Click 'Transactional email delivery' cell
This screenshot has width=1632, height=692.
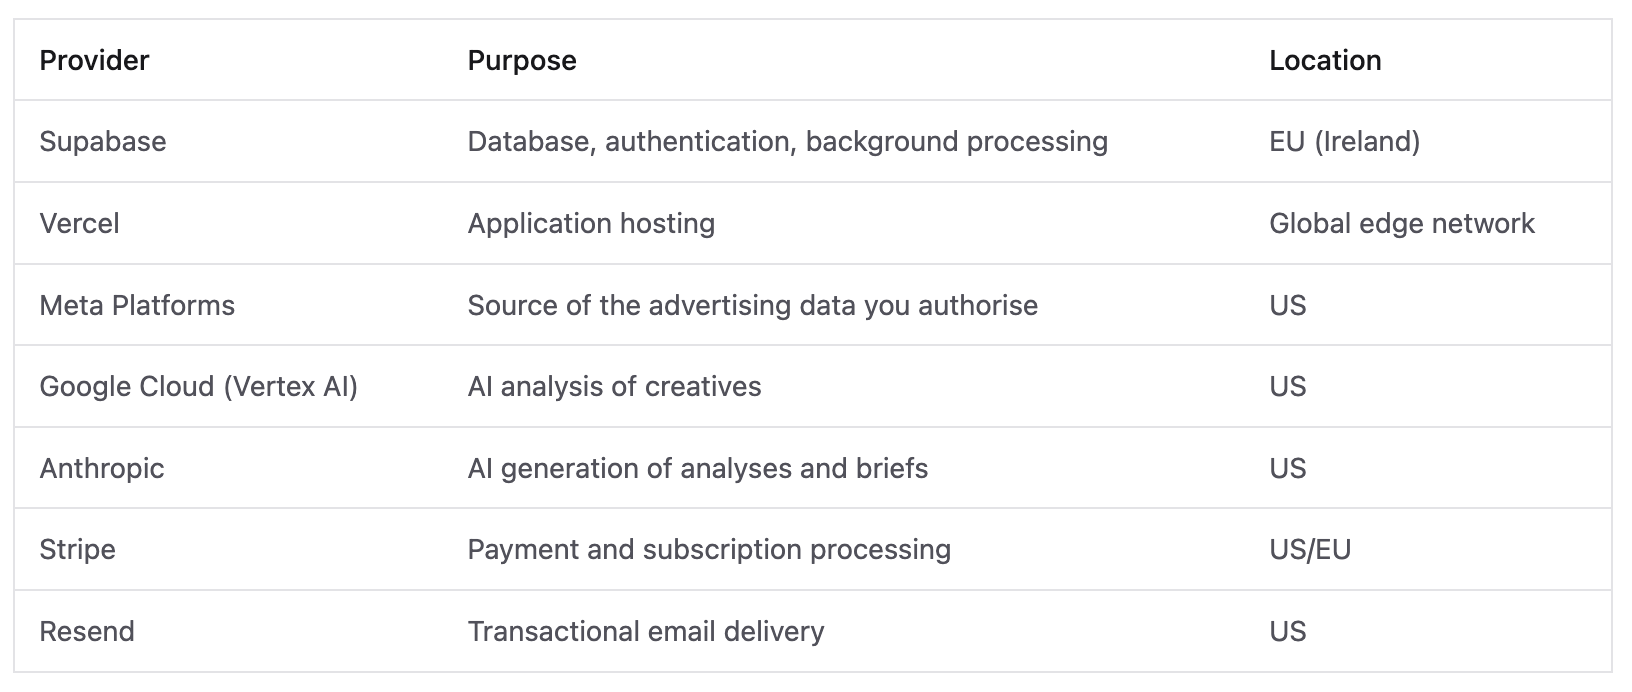[x=646, y=631]
